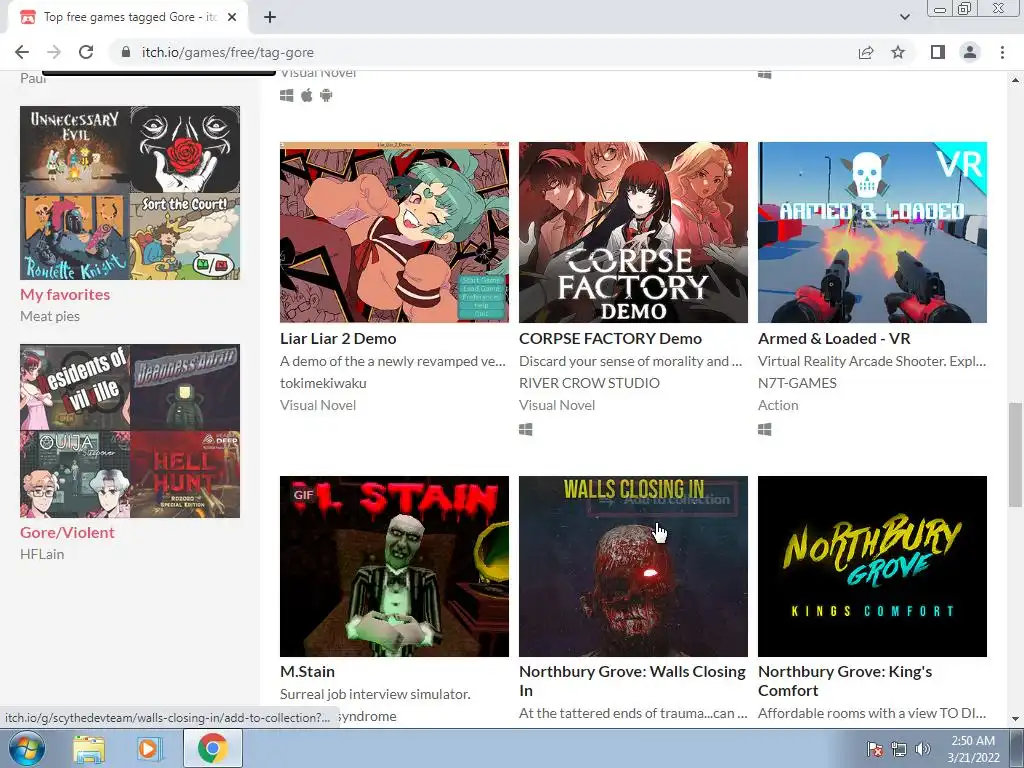Visit tokimekiwaku developer page

pos(323,383)
